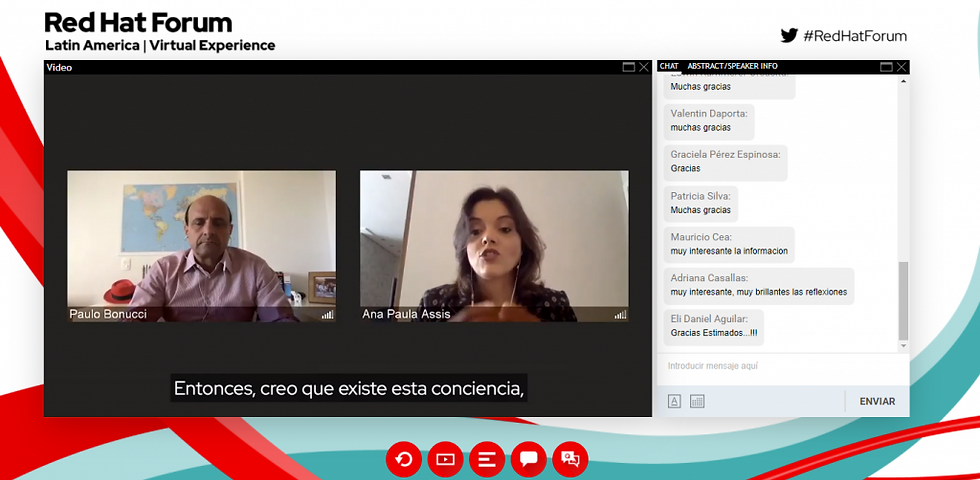
Task: Open the video player icon in bottom dock
Action: [445, 460]
